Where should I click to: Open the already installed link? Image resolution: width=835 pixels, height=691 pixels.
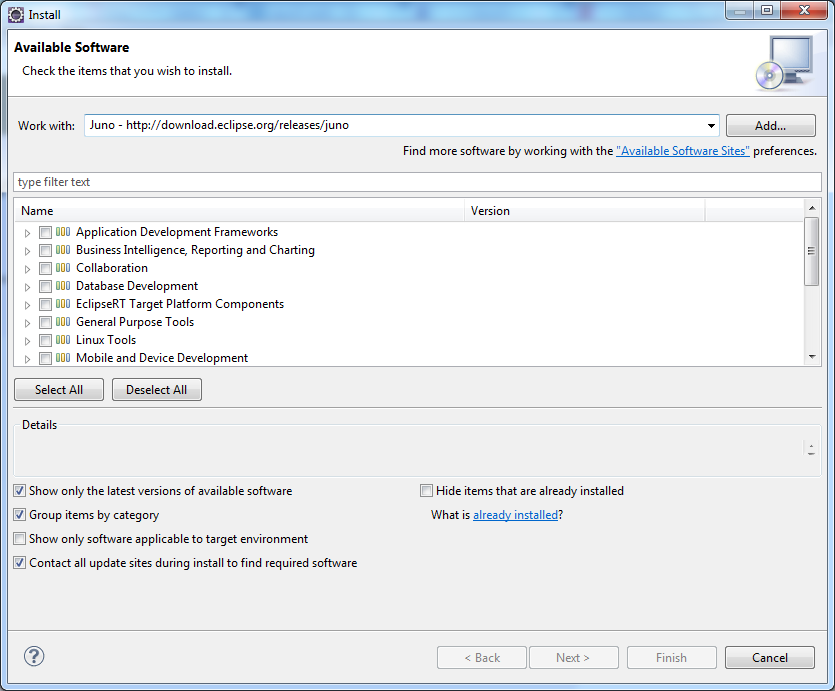[x=515, y=515]
